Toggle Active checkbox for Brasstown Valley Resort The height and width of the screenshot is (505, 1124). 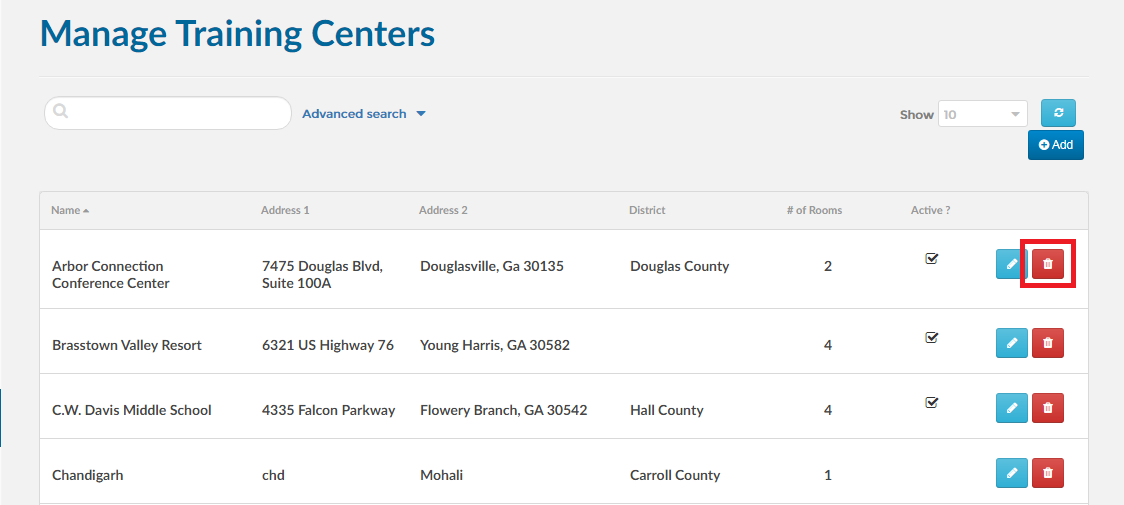(x=932, y=337)
